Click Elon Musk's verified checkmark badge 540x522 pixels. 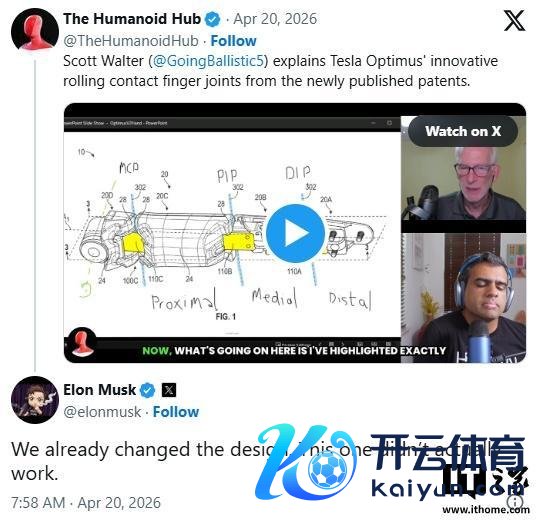pyautogui.click(x=148, y=390)
